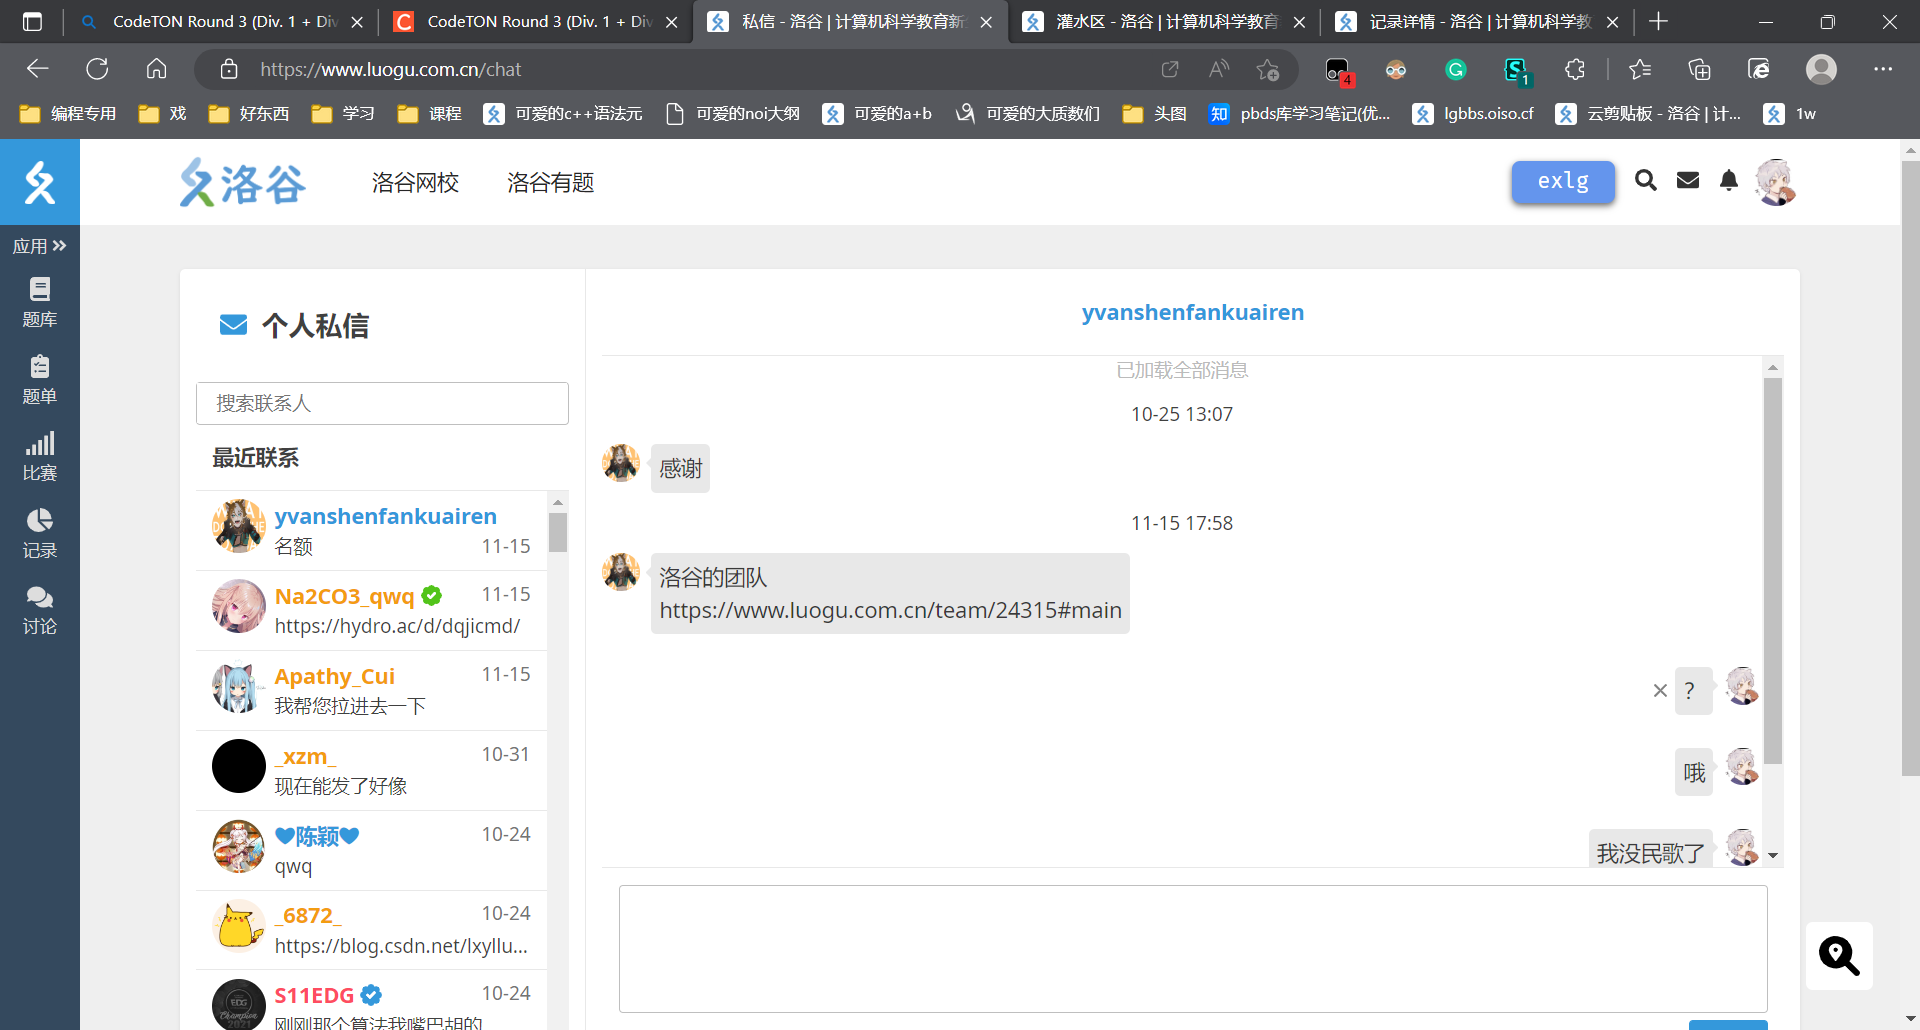Click the exlg extension button
The image size is (1920, 1030).
coord(1563,182)
